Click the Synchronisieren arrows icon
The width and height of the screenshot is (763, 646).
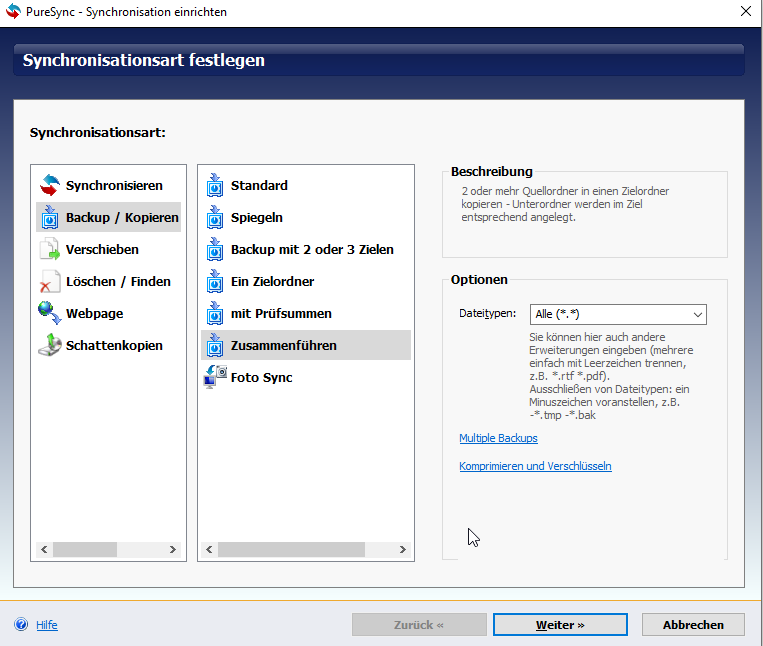click(x=50, y=185)
